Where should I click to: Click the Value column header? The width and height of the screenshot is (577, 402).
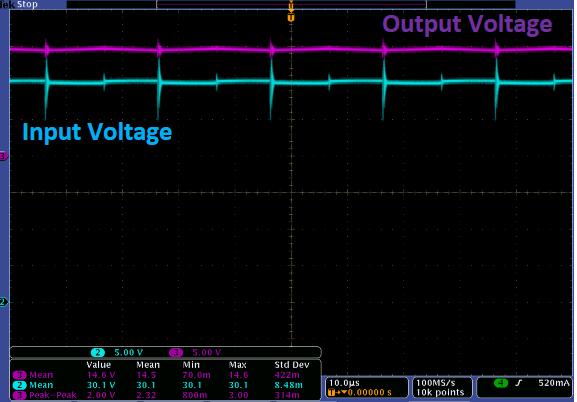click(x=98, y=365)
